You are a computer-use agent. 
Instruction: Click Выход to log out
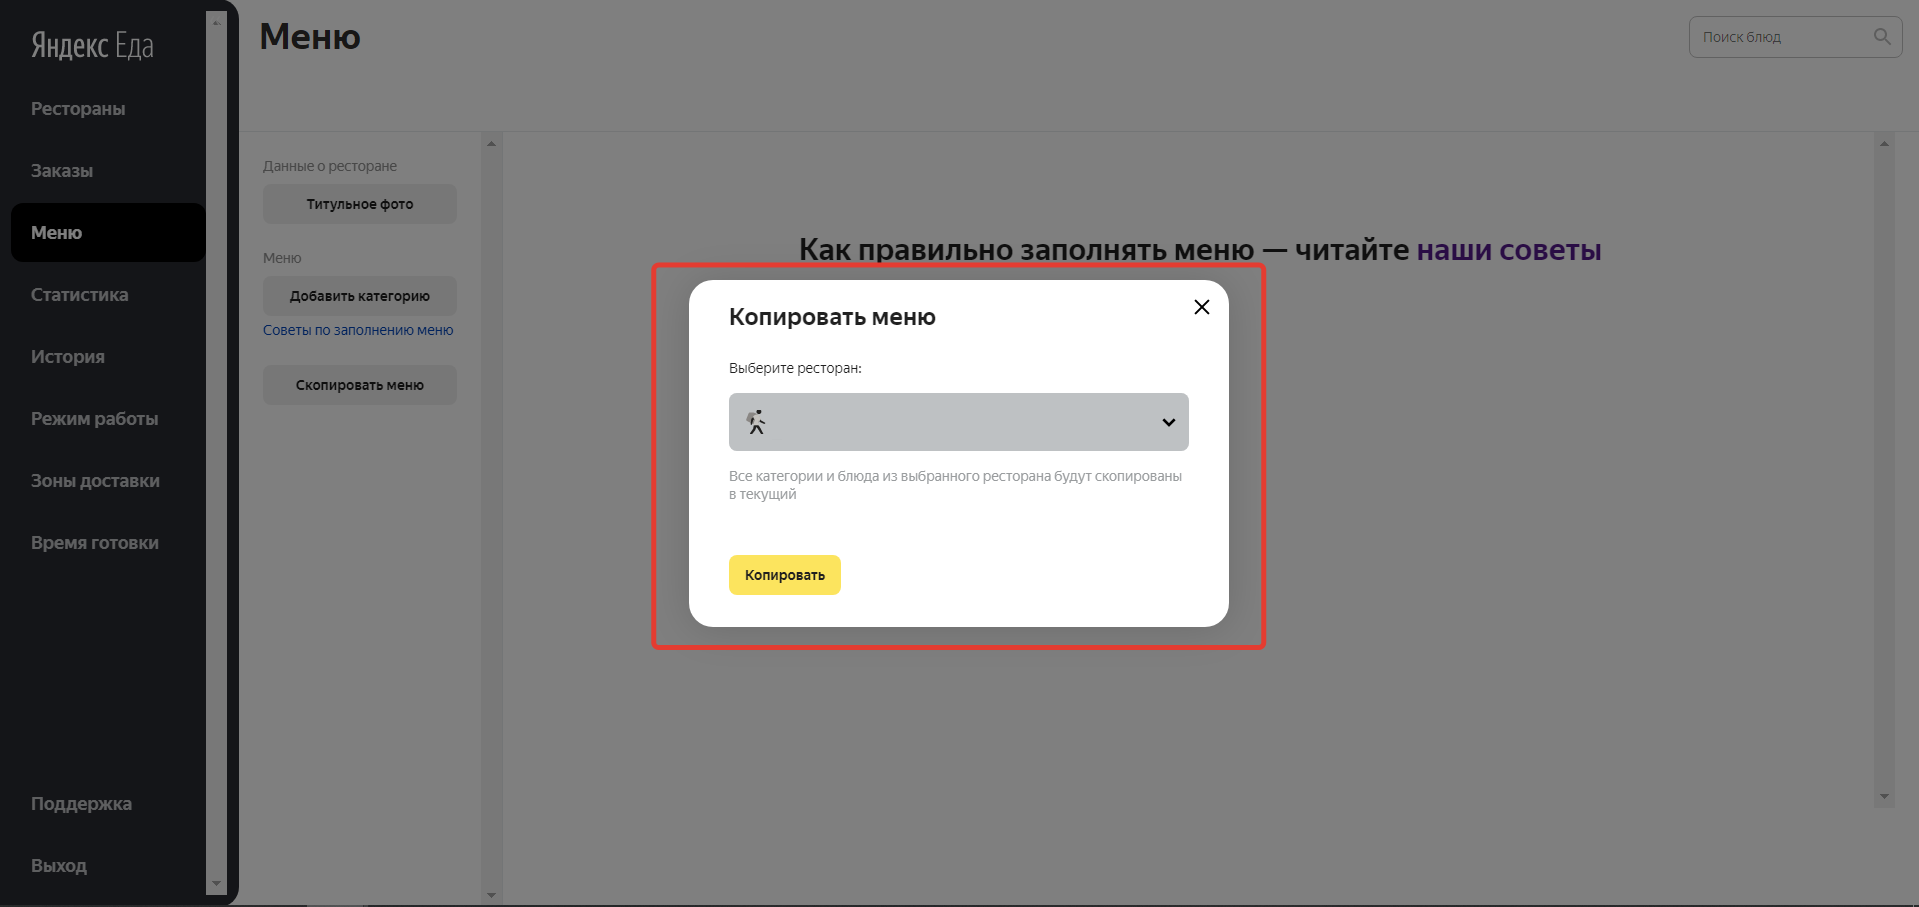[59, 866]
